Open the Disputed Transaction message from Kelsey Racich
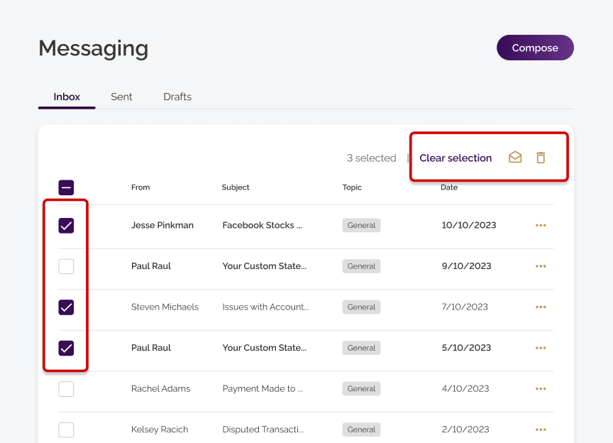Viewport: 613px width, 443px height. point(264,430)
